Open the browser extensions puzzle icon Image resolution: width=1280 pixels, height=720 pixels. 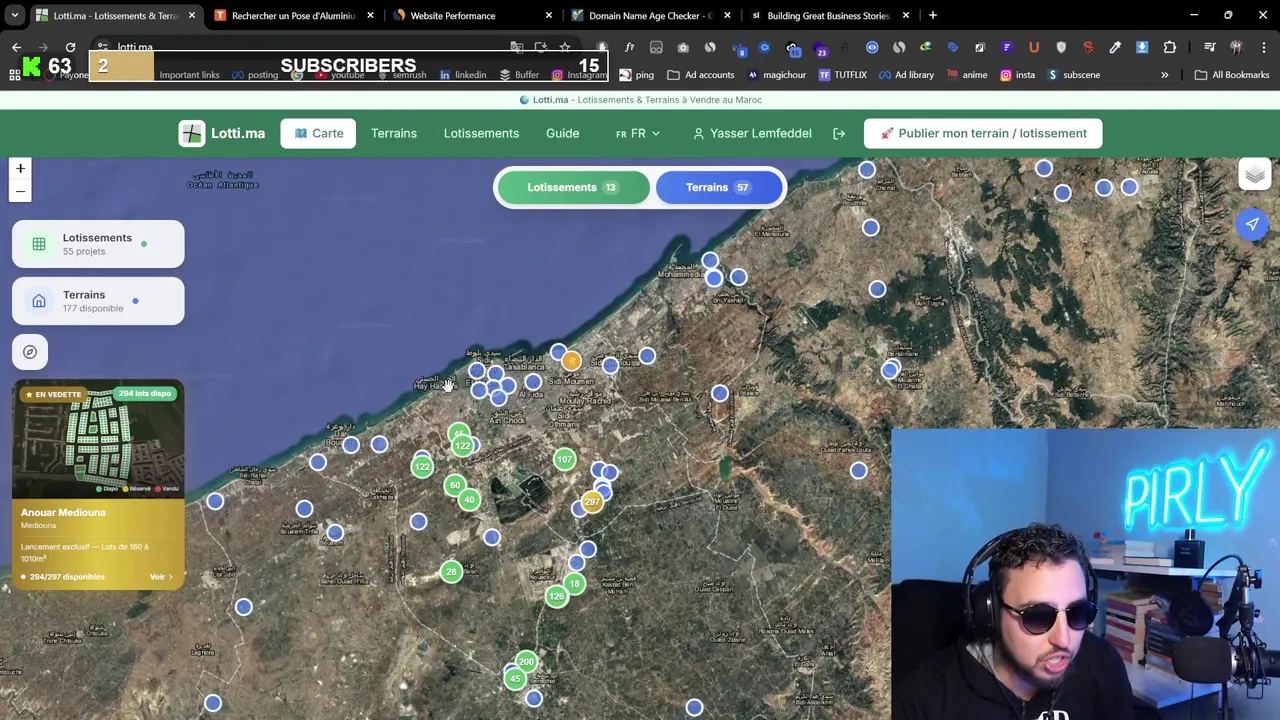tap(1169, 47)
